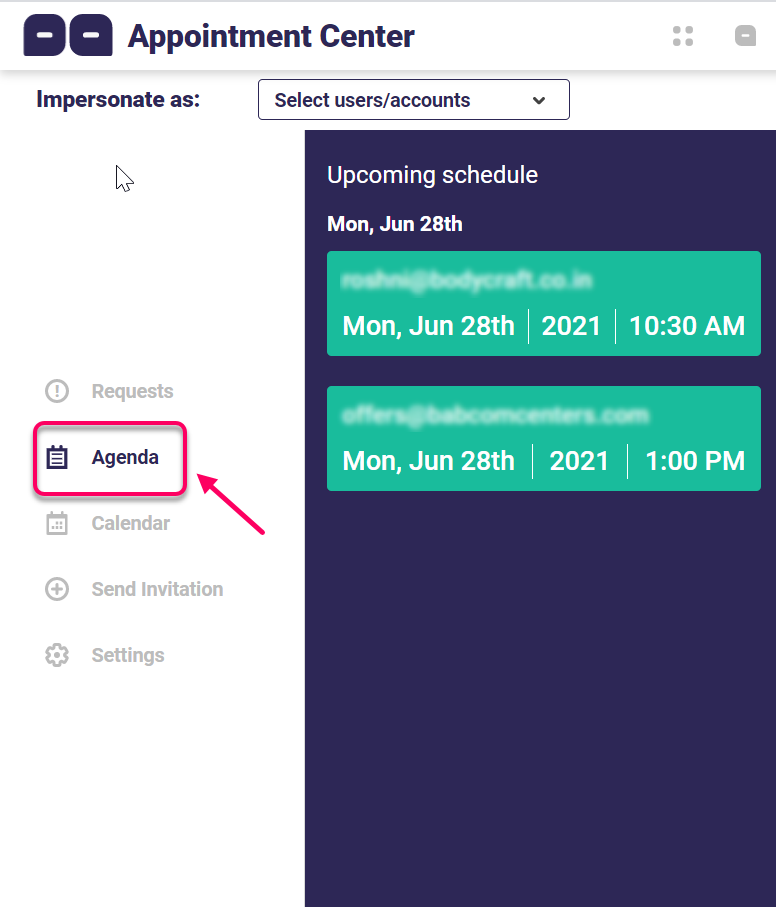The width and height of the screenshot is (776, 907).
Task: Select the Agenda menu item
Action: point(125,458)
